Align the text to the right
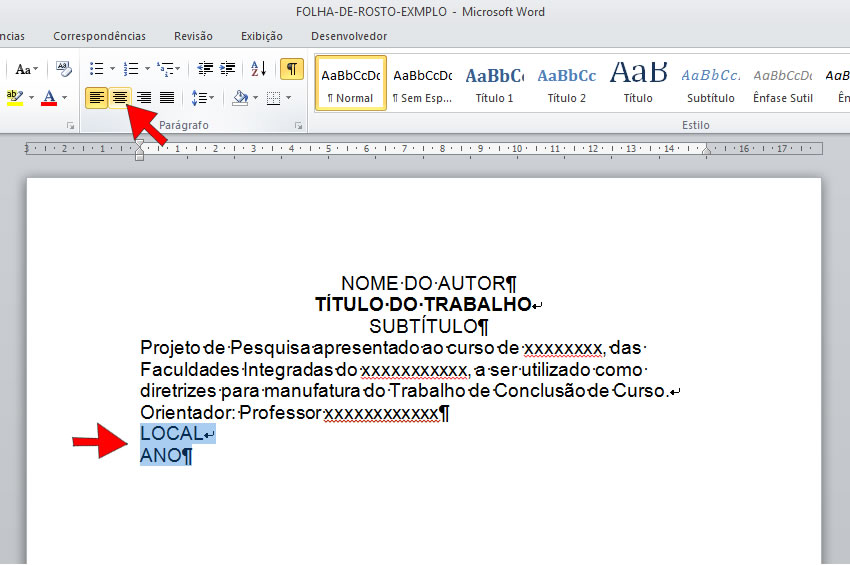The image size is (850, 565). (143, 98)
